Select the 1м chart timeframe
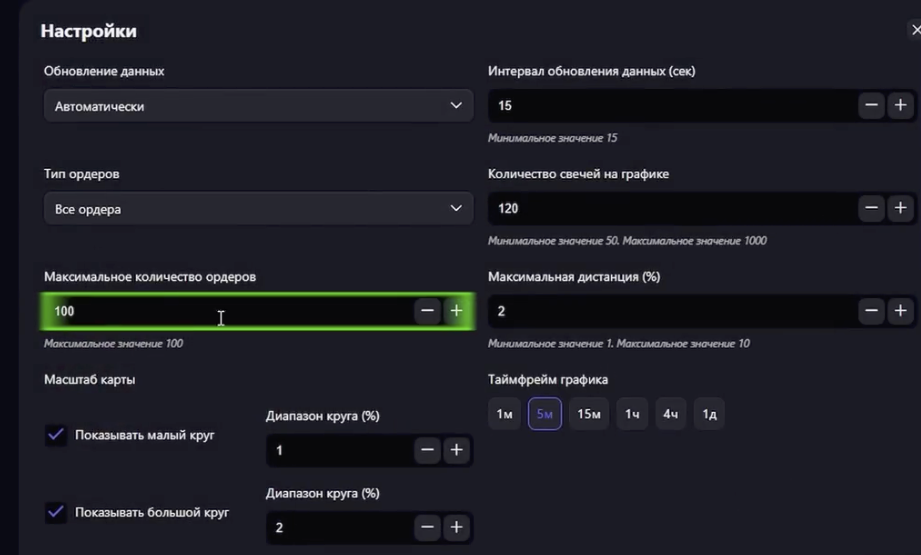Viewport: 921px width, 555px height. tap(505, 413)
